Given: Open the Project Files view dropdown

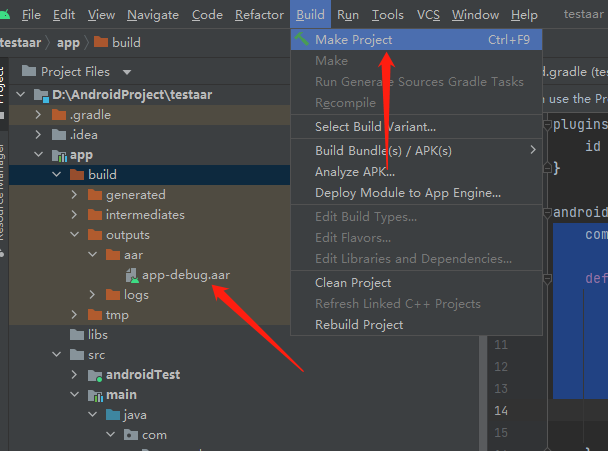Looking at the screenshot, I should coord(127,72).
